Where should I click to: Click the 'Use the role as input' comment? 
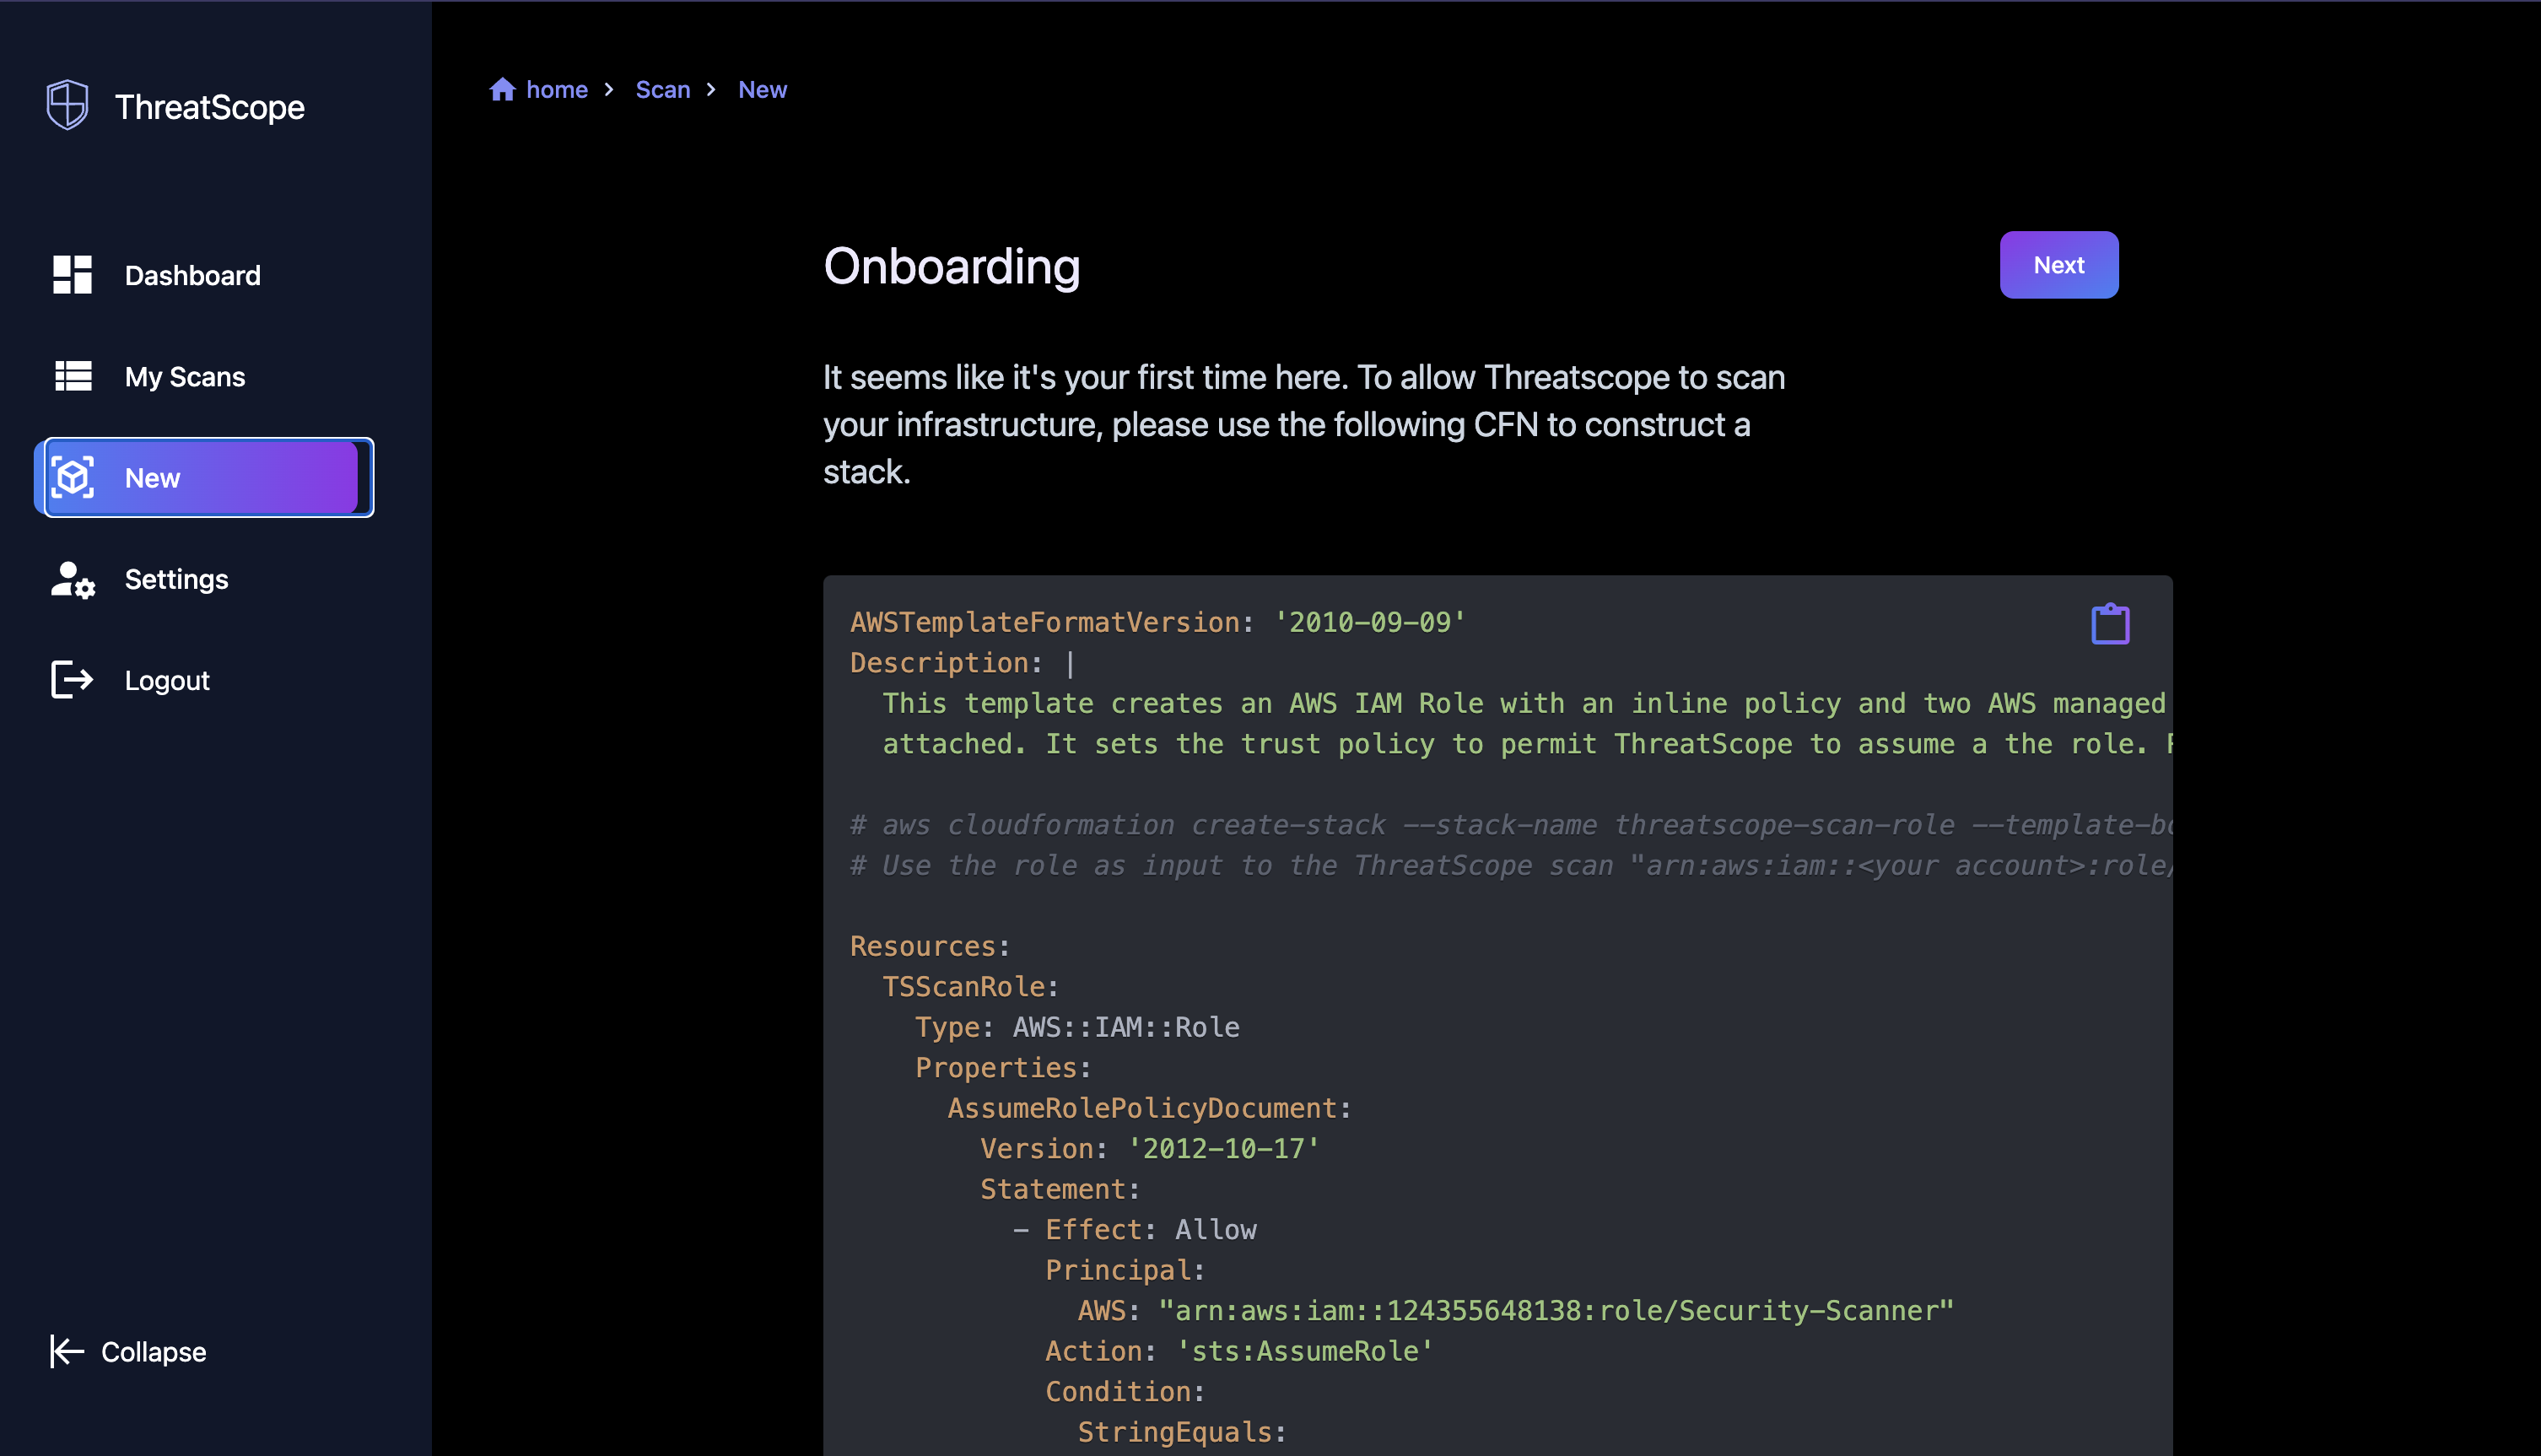click(1511, 866)
